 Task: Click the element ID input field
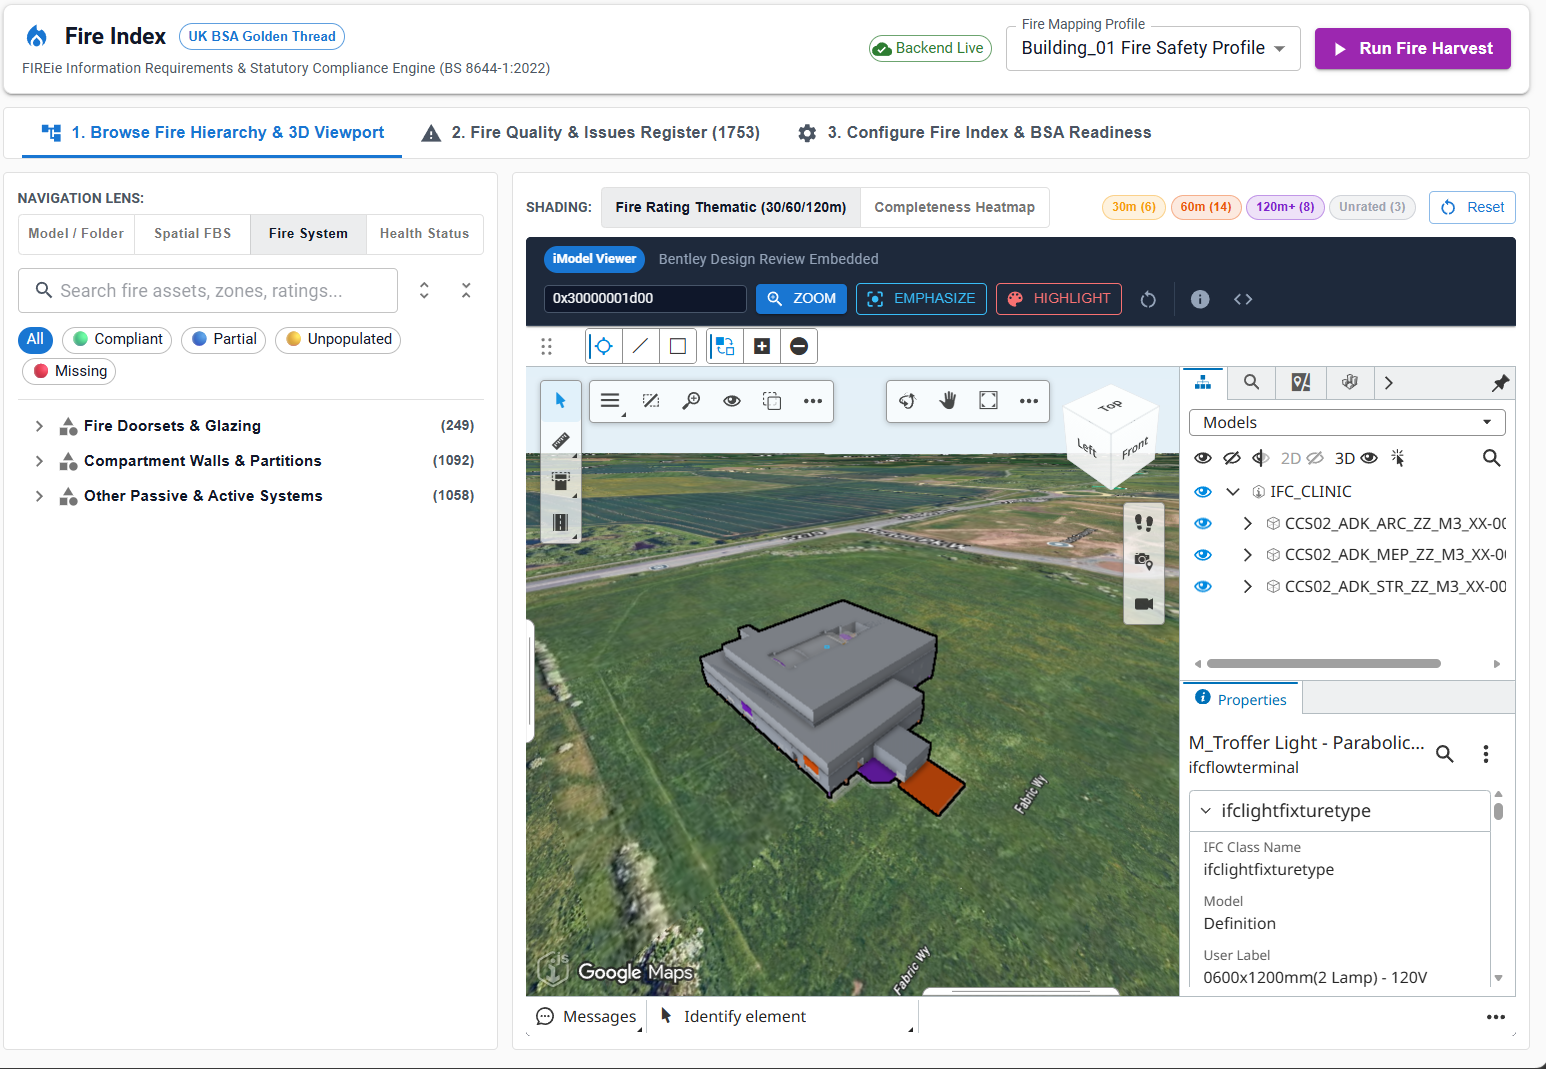(x=645, y=299)
